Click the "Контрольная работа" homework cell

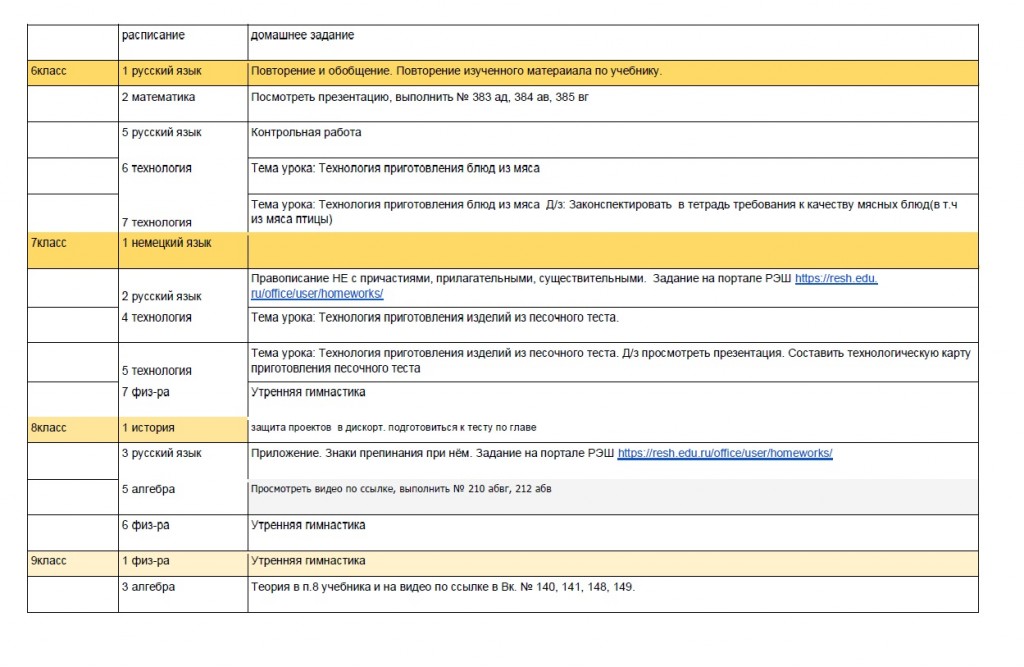307,132
